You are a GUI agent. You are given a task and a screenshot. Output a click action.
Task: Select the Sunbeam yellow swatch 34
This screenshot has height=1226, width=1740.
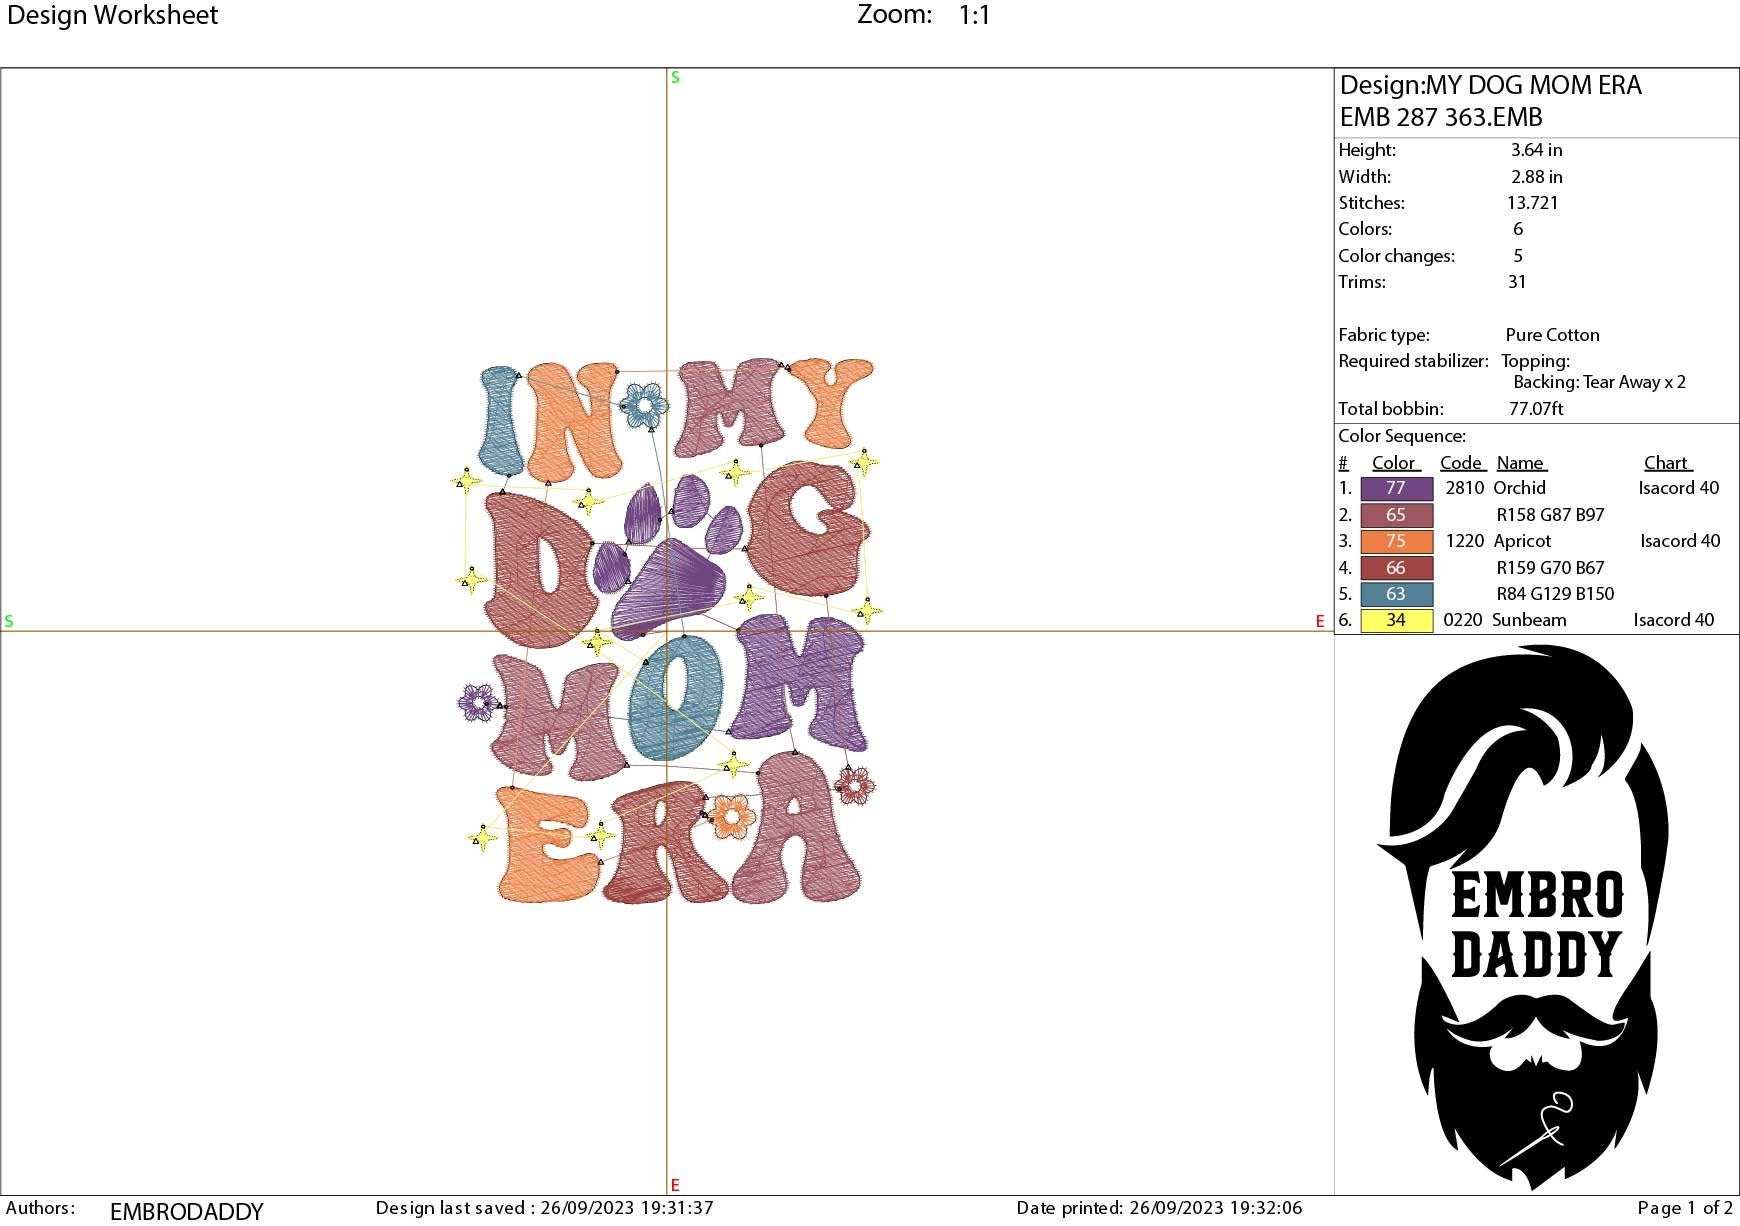coord(1395,620)
